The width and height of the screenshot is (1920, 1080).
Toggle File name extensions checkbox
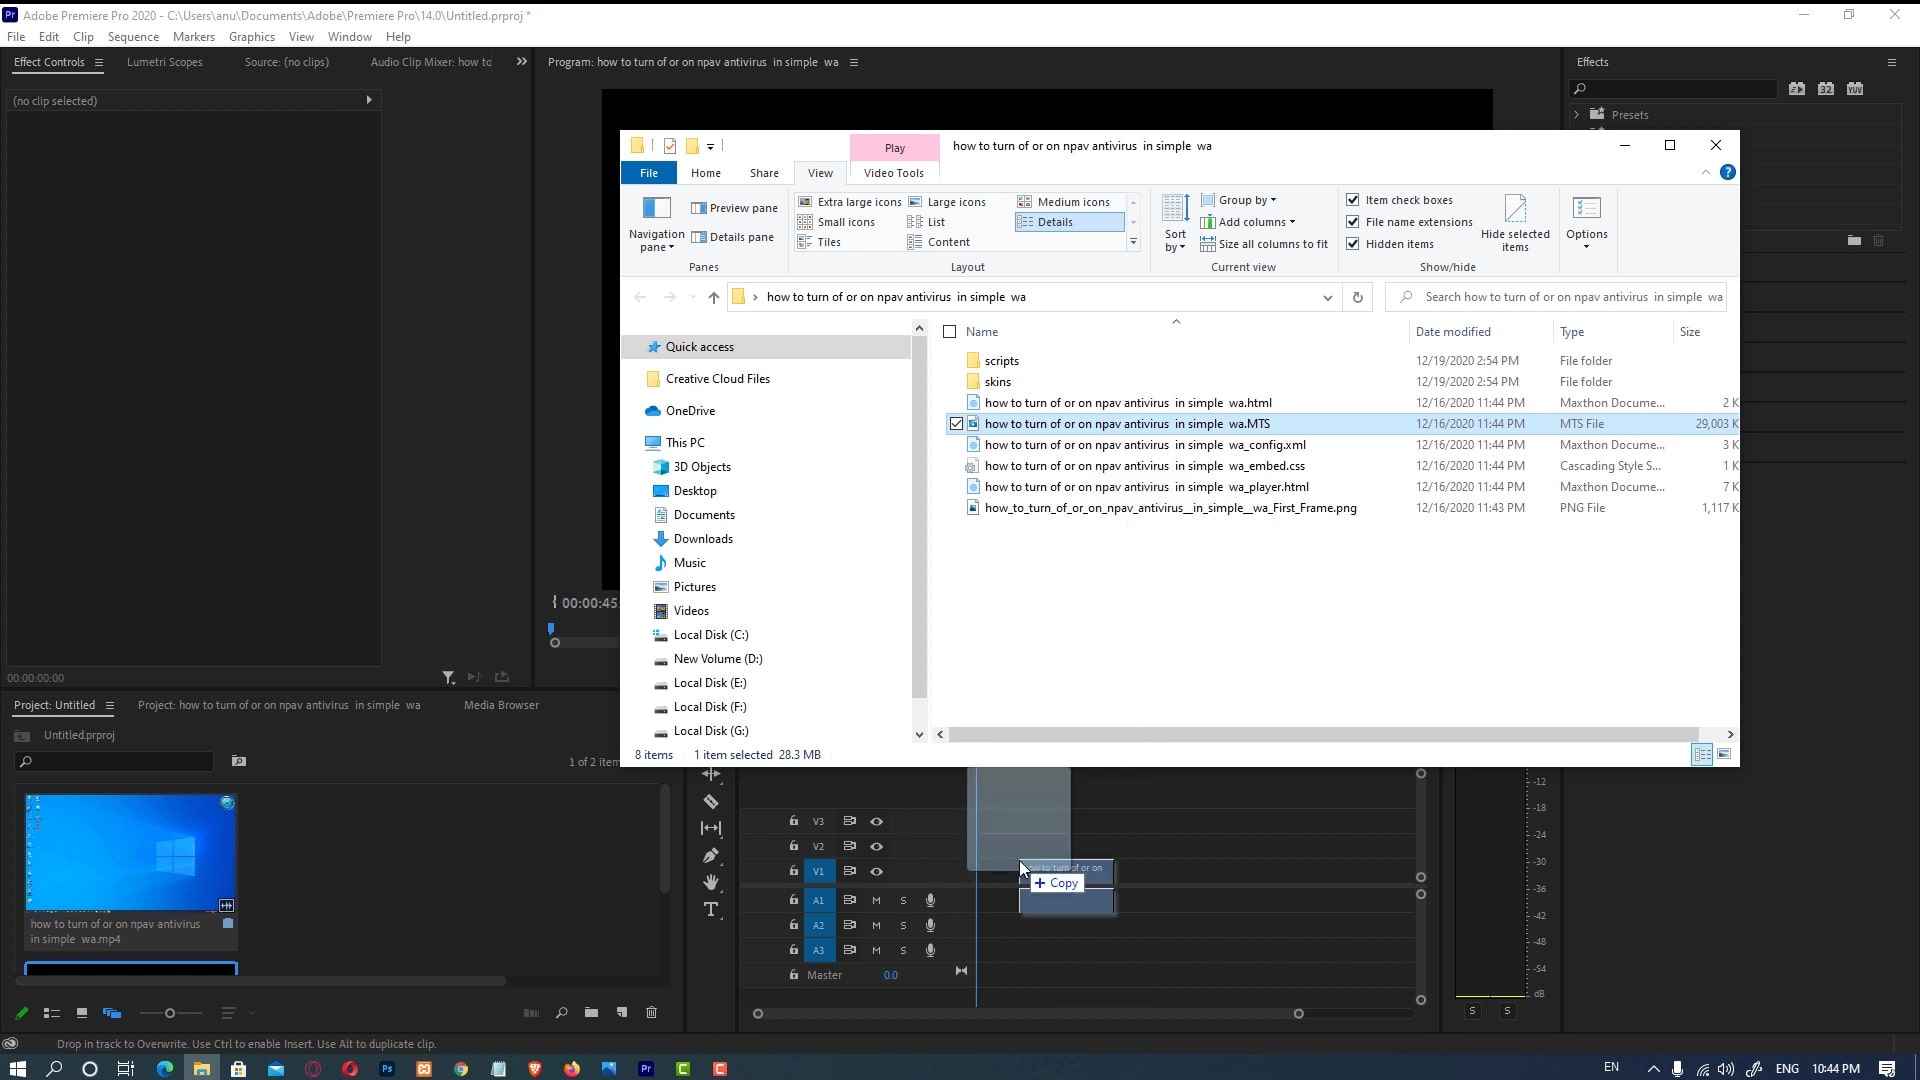point(1353,222)
